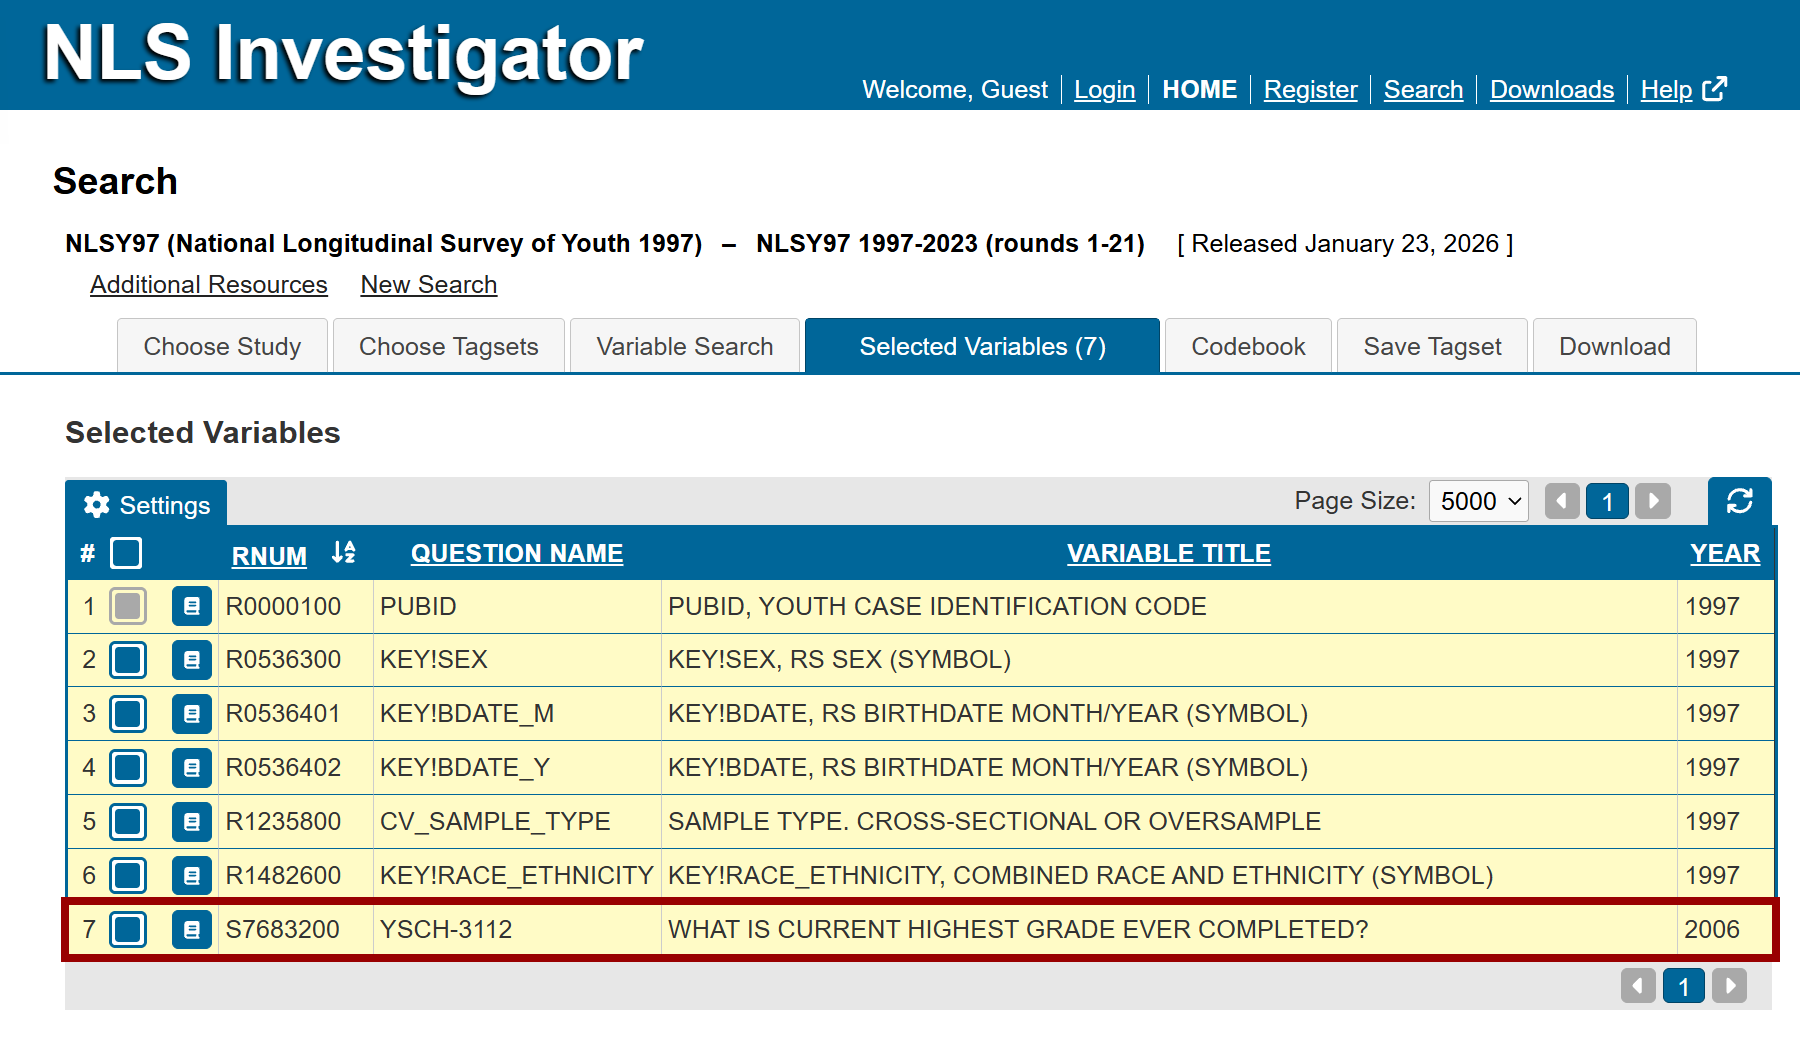Click the refresh table icon
Image resolution: width=1800 pixels, height=1062 pixels.
[1739, 501]
